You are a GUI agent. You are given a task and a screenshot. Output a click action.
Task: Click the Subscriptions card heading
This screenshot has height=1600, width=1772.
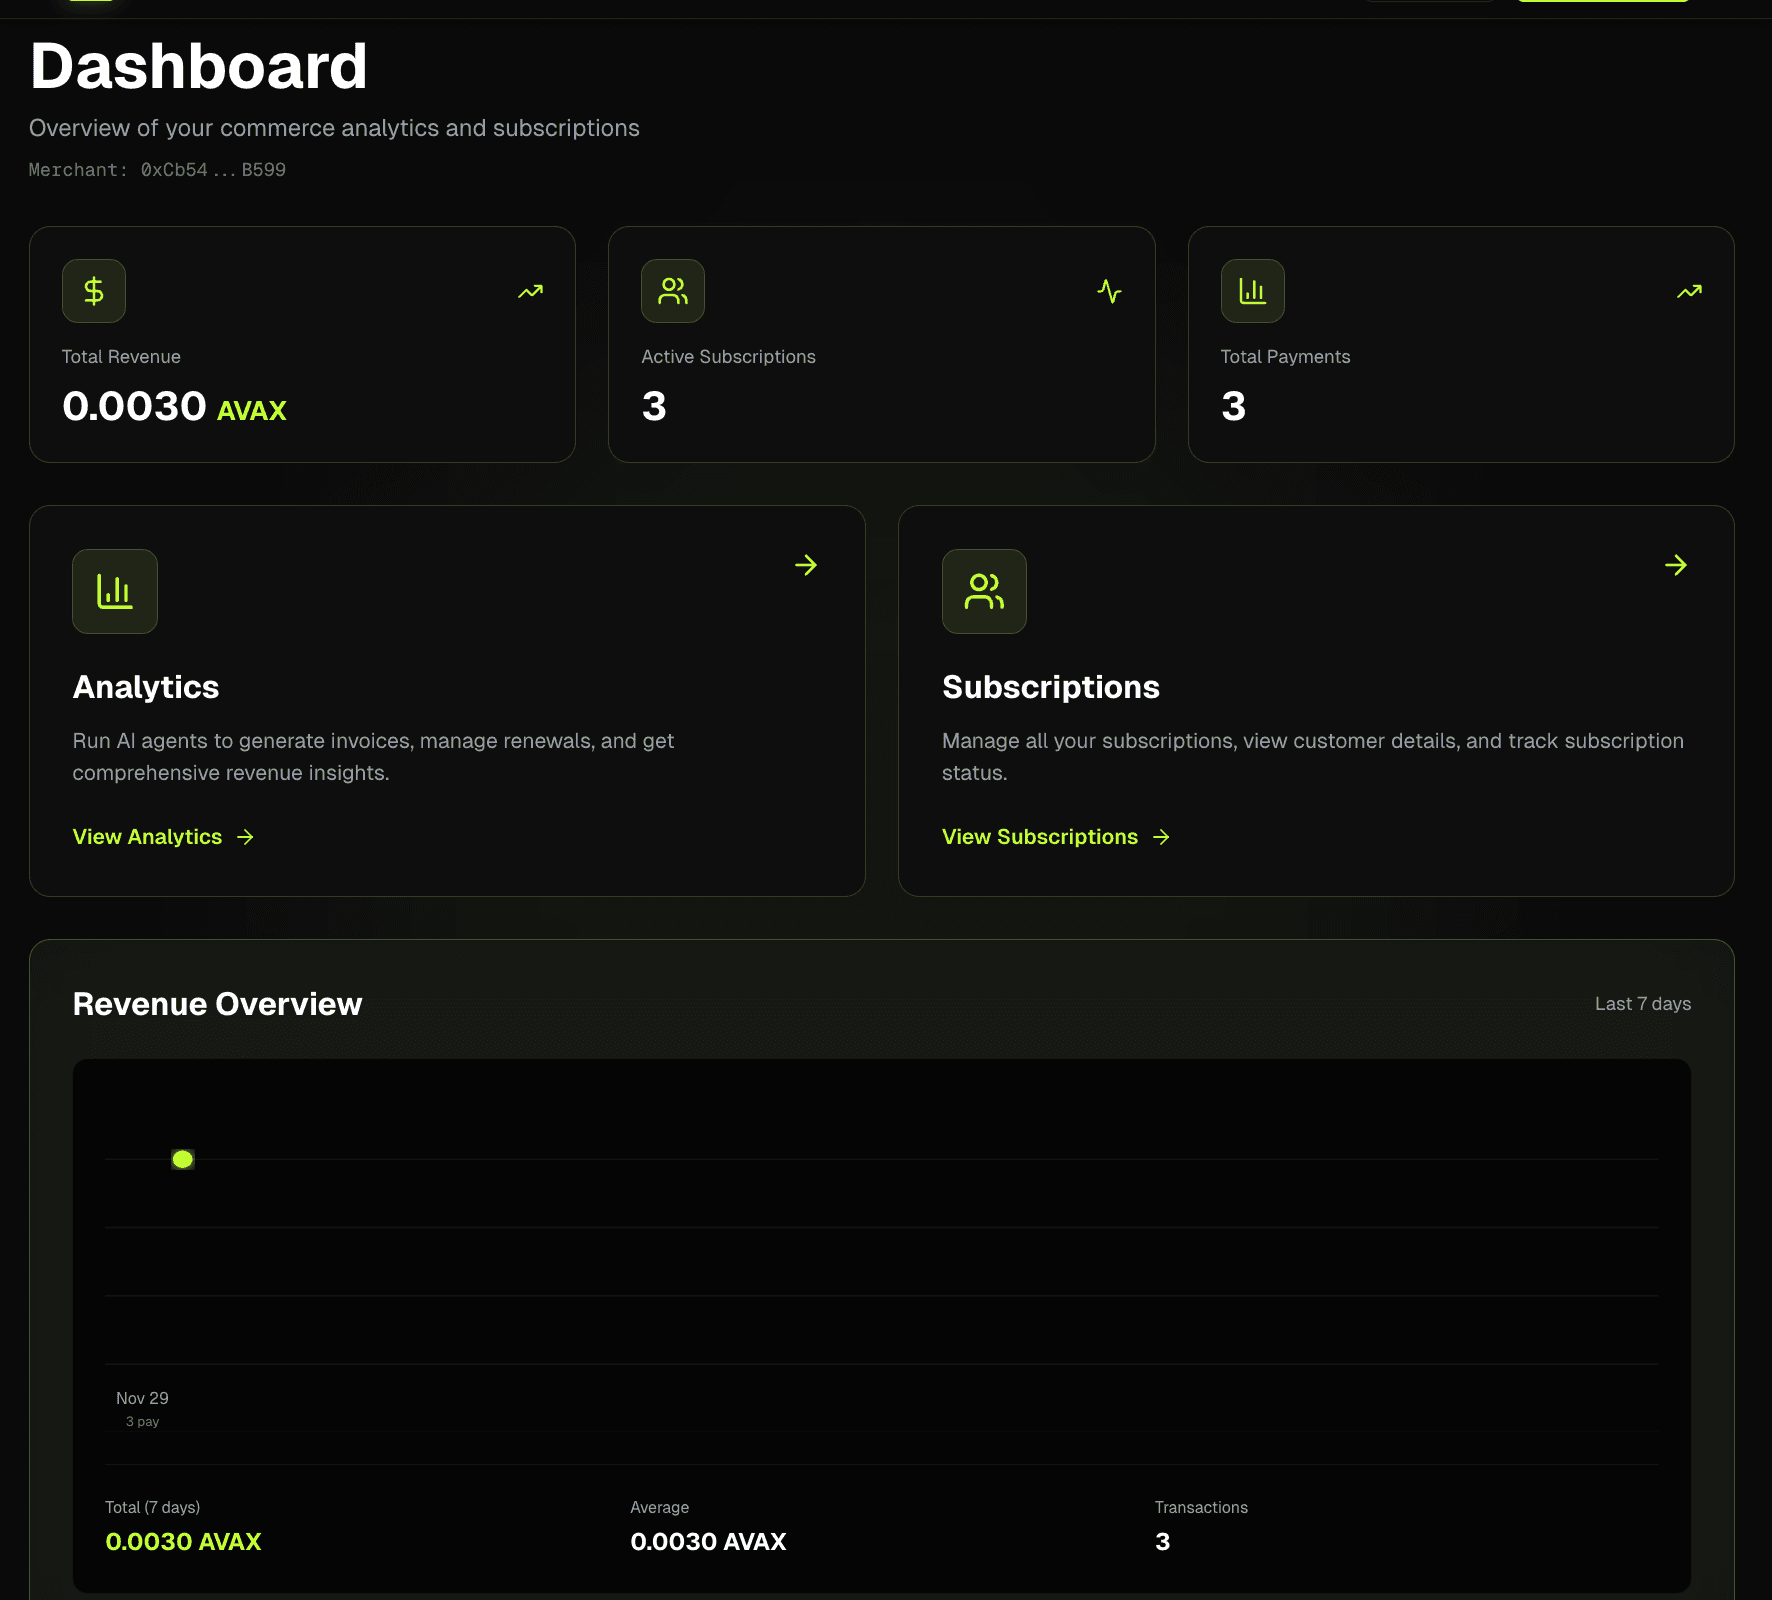pos(1051,687)
